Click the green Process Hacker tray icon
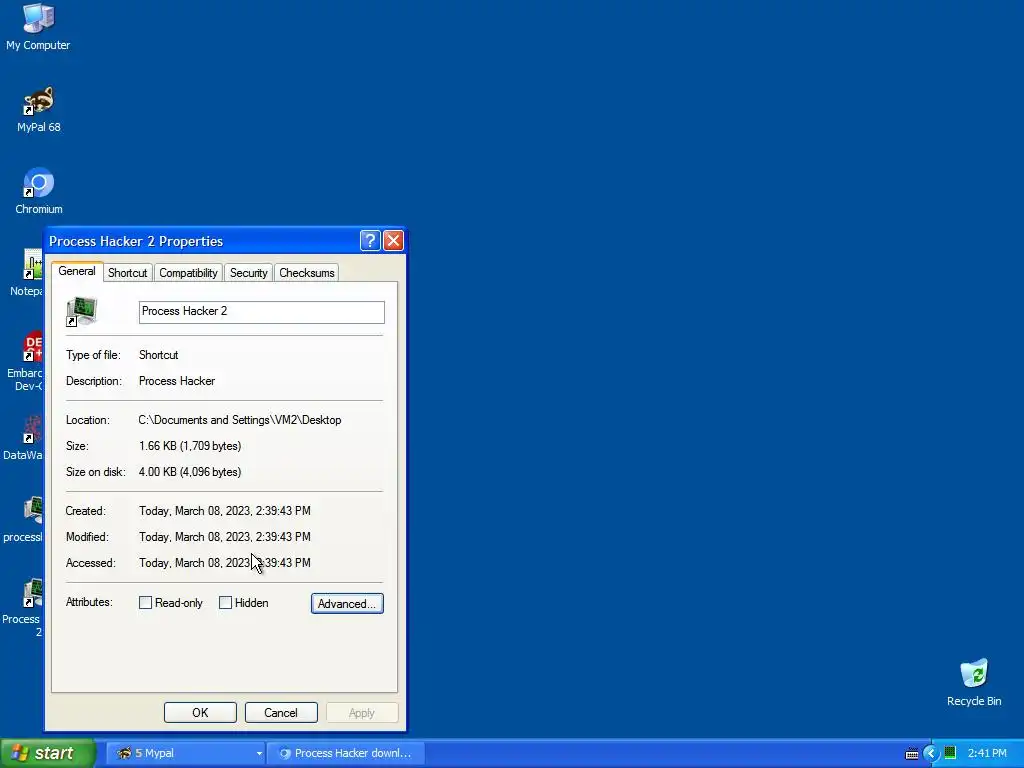This screenshot has width=1024, height=768. 950,753
